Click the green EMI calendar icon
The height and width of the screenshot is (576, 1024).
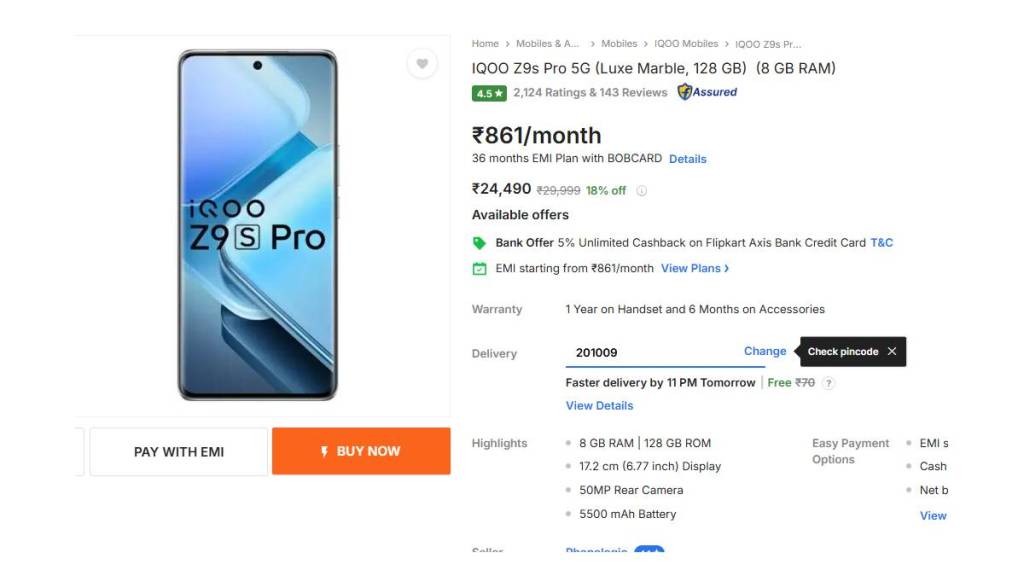[x=479, y=268]
